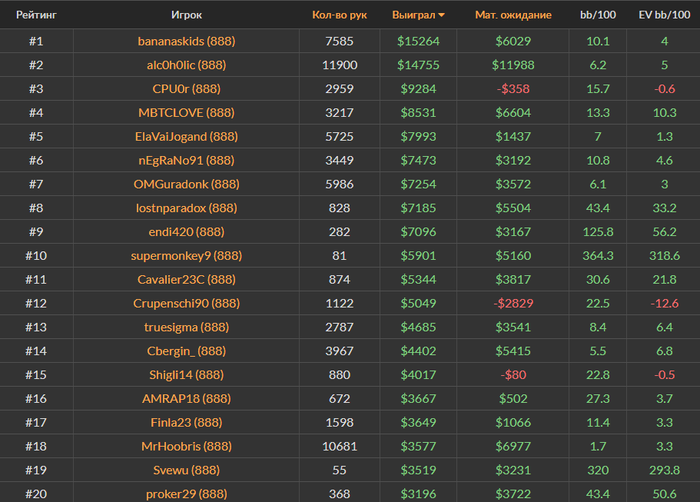Select the 7585 hands count cell
This screenshot has height=502, width=700.
tap(339, 41)
